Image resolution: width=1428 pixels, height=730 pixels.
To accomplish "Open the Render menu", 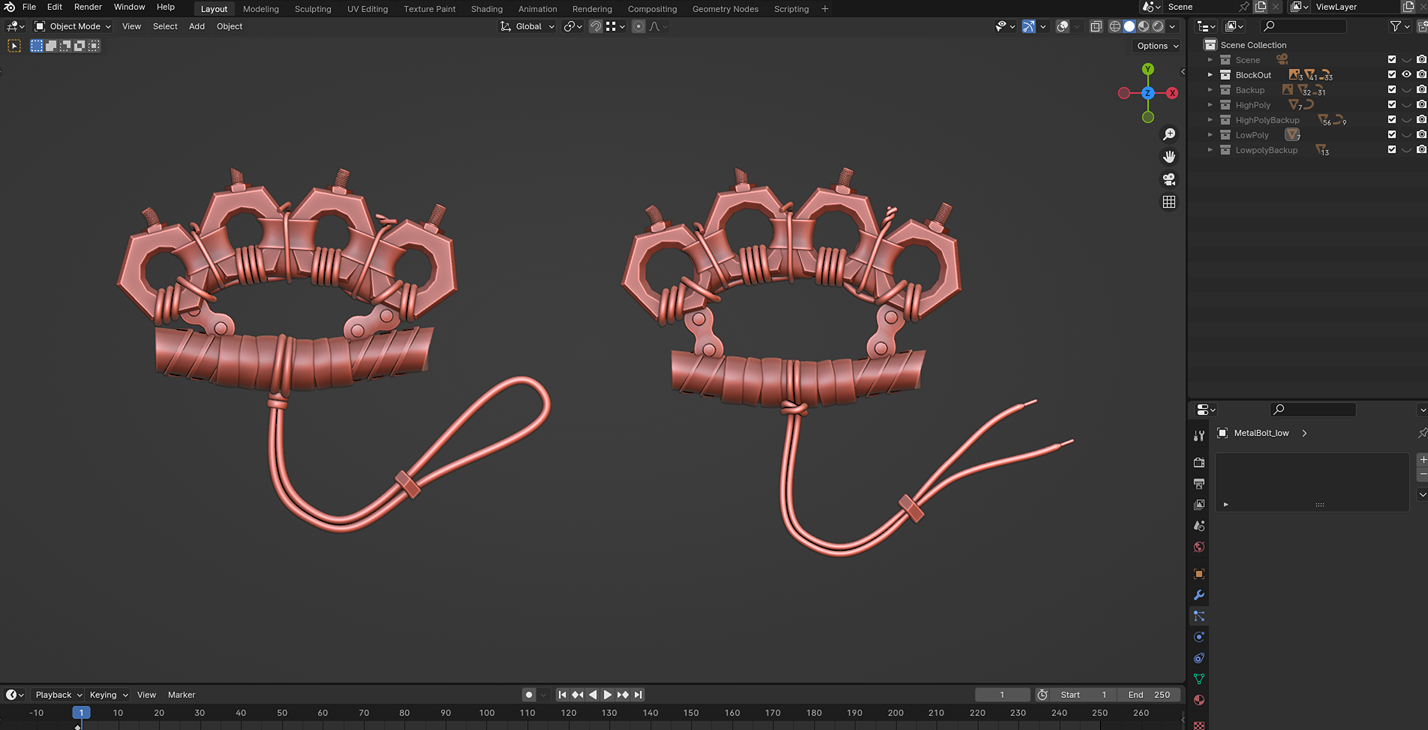I will tap(88, 7).
